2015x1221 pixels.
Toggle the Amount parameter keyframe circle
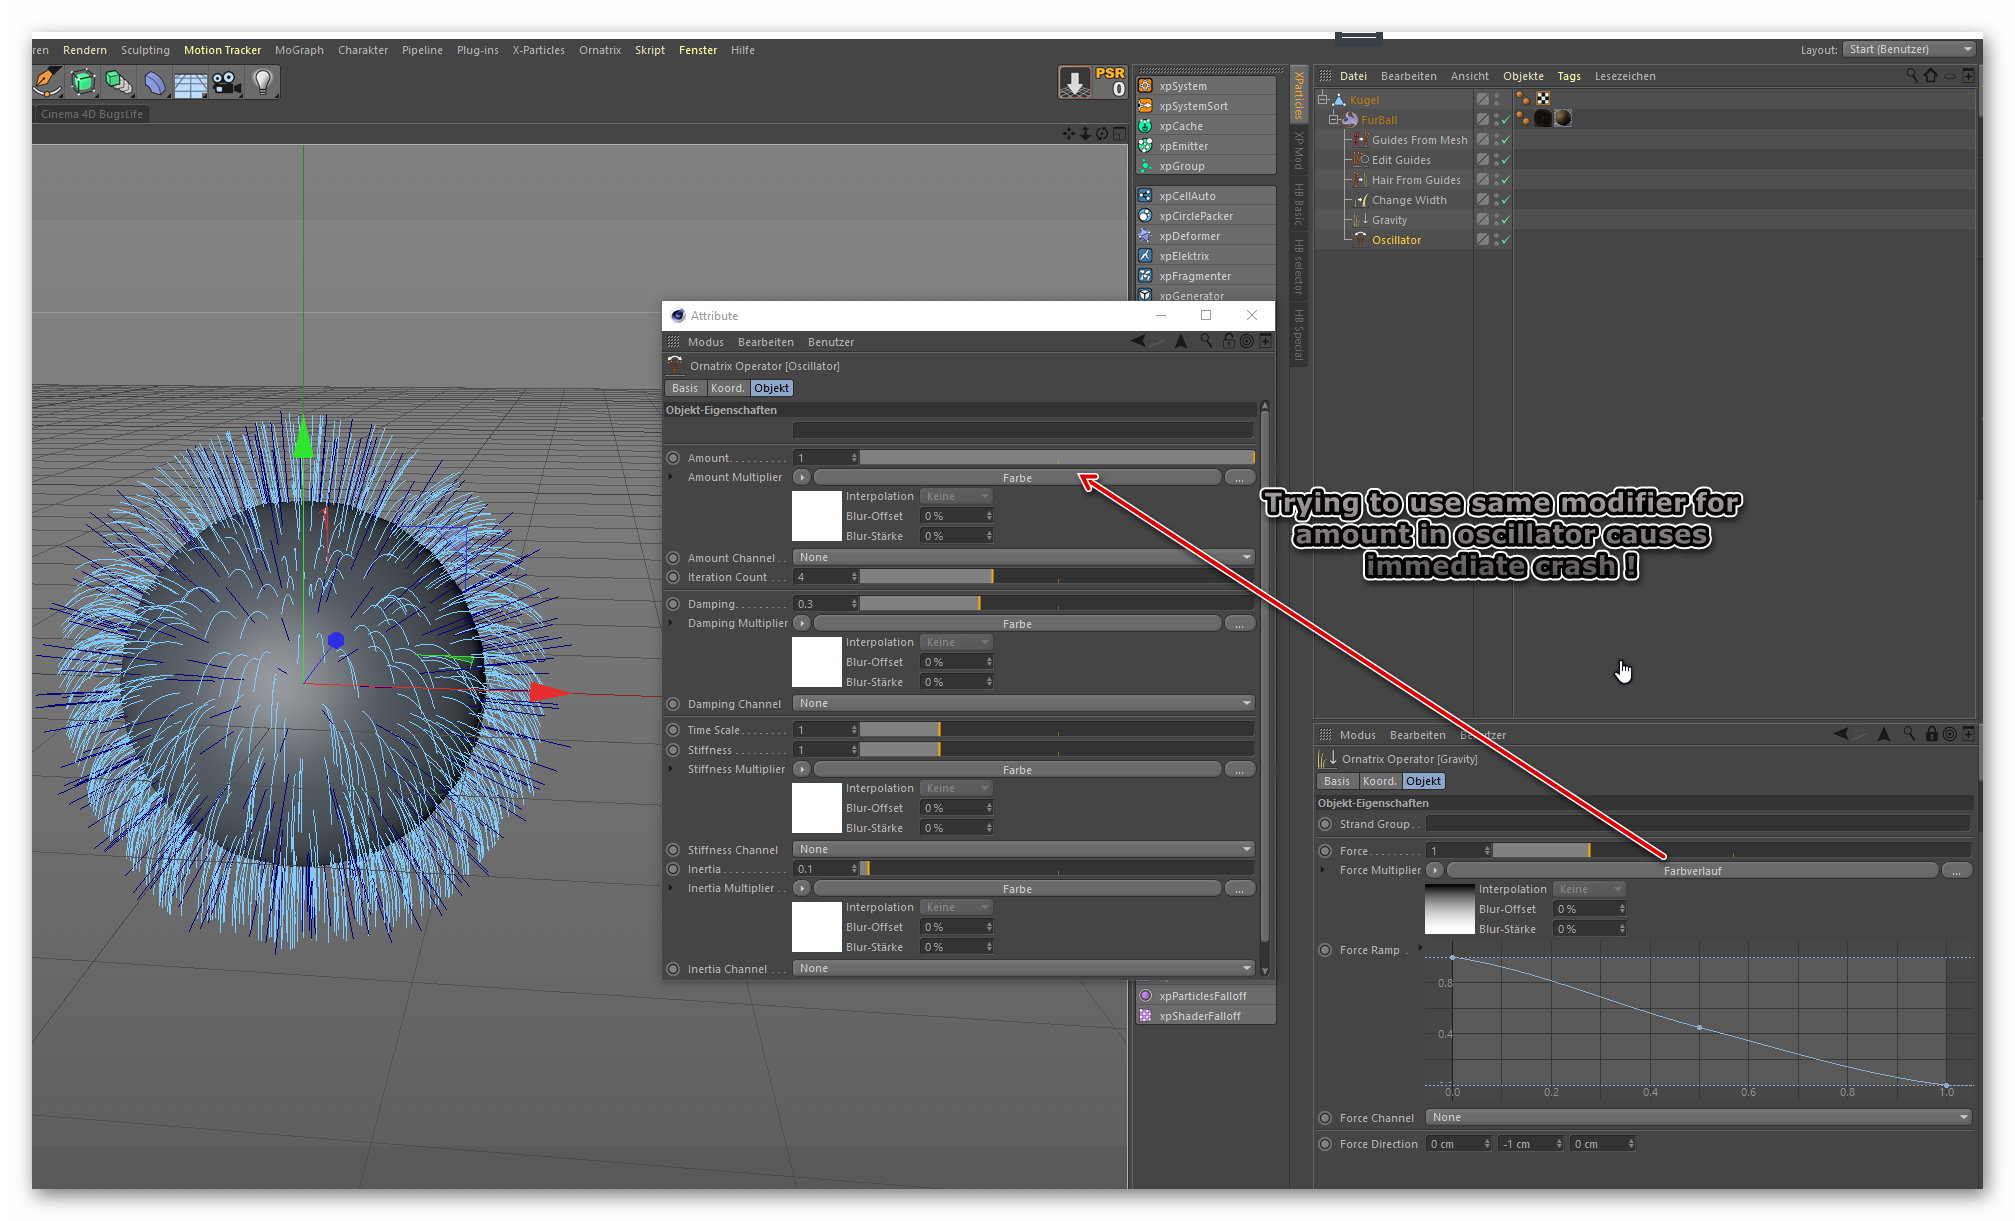[x=673, y=458]
